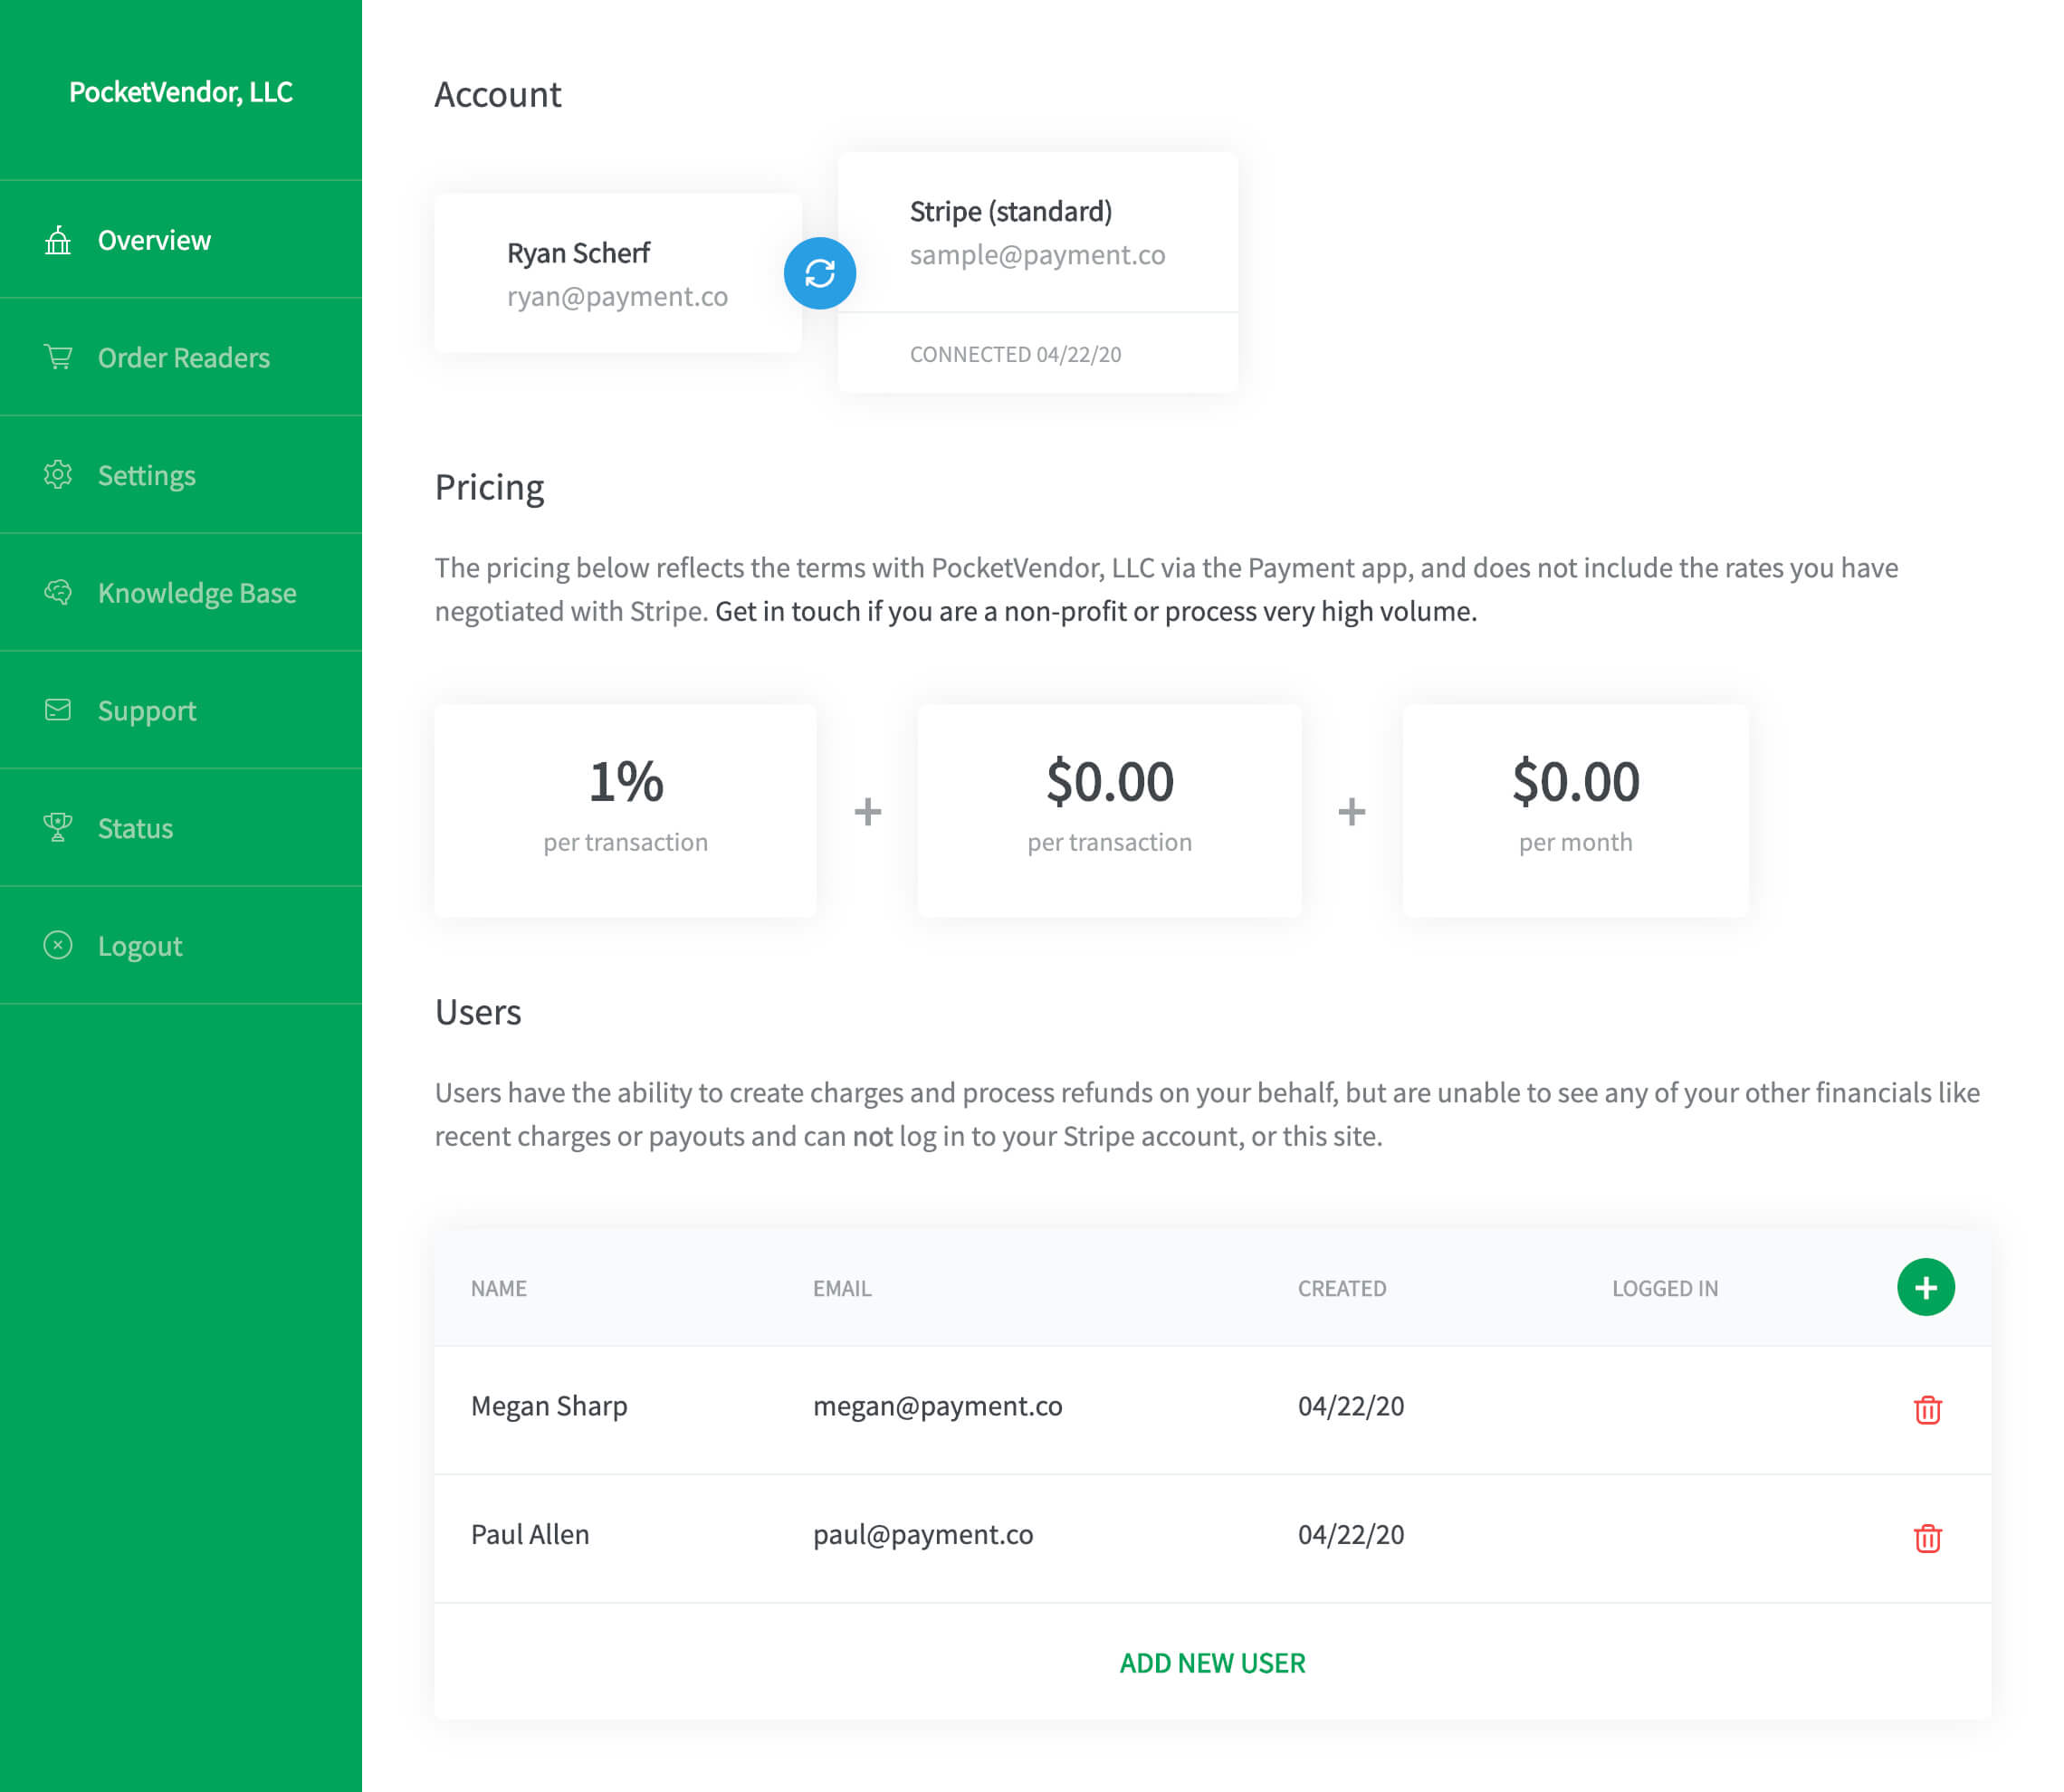2064x1792 pixels.
Task: Click the 1% per transaction pricing card
Action: tap(625, 810)
